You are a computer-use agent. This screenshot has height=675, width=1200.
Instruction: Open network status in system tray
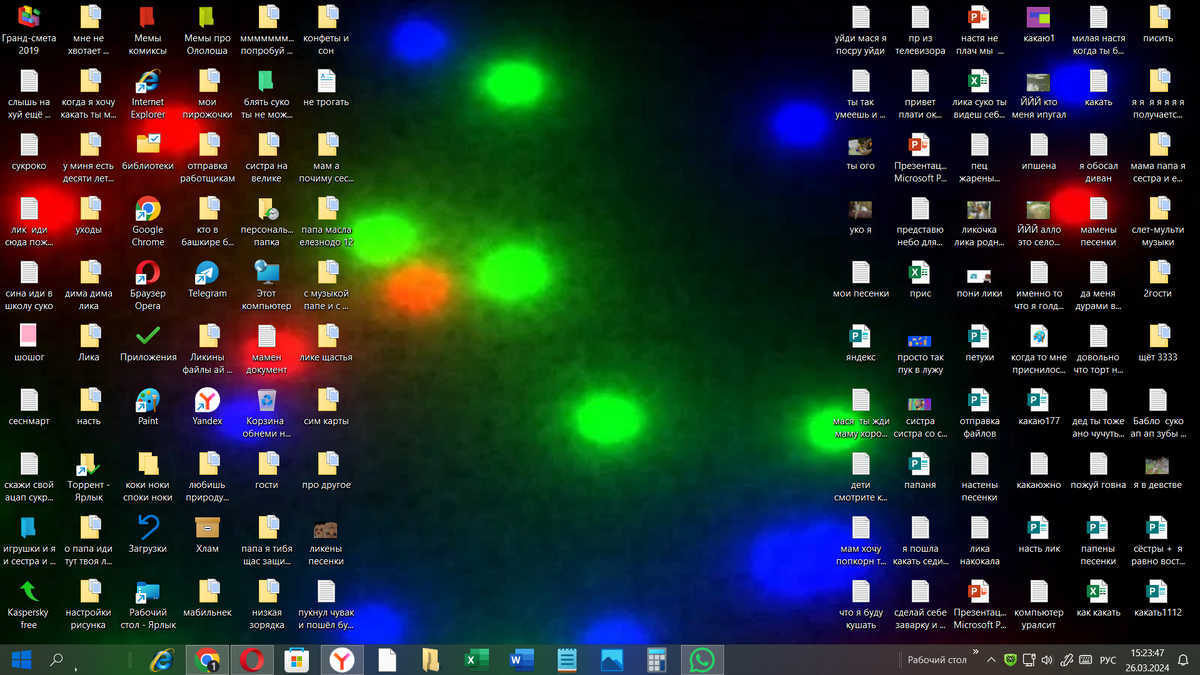1029,660
